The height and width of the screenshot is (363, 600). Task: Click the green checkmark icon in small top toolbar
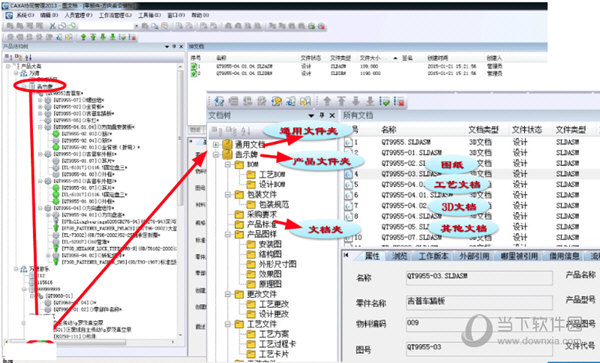click(123, 37)
